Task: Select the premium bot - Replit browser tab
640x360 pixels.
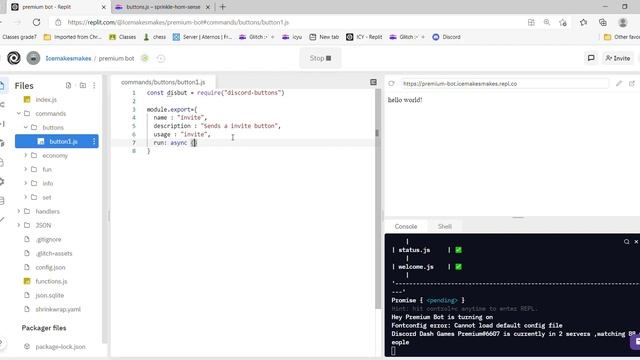Action: (57, 7)
